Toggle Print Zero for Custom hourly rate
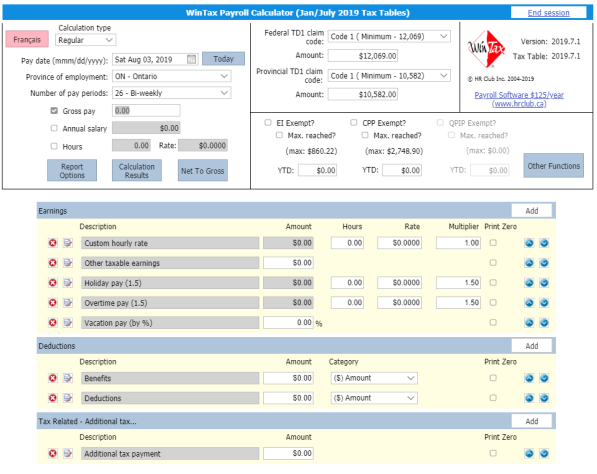Viewport: 597px width, 474px height. [x=493, y=243]
